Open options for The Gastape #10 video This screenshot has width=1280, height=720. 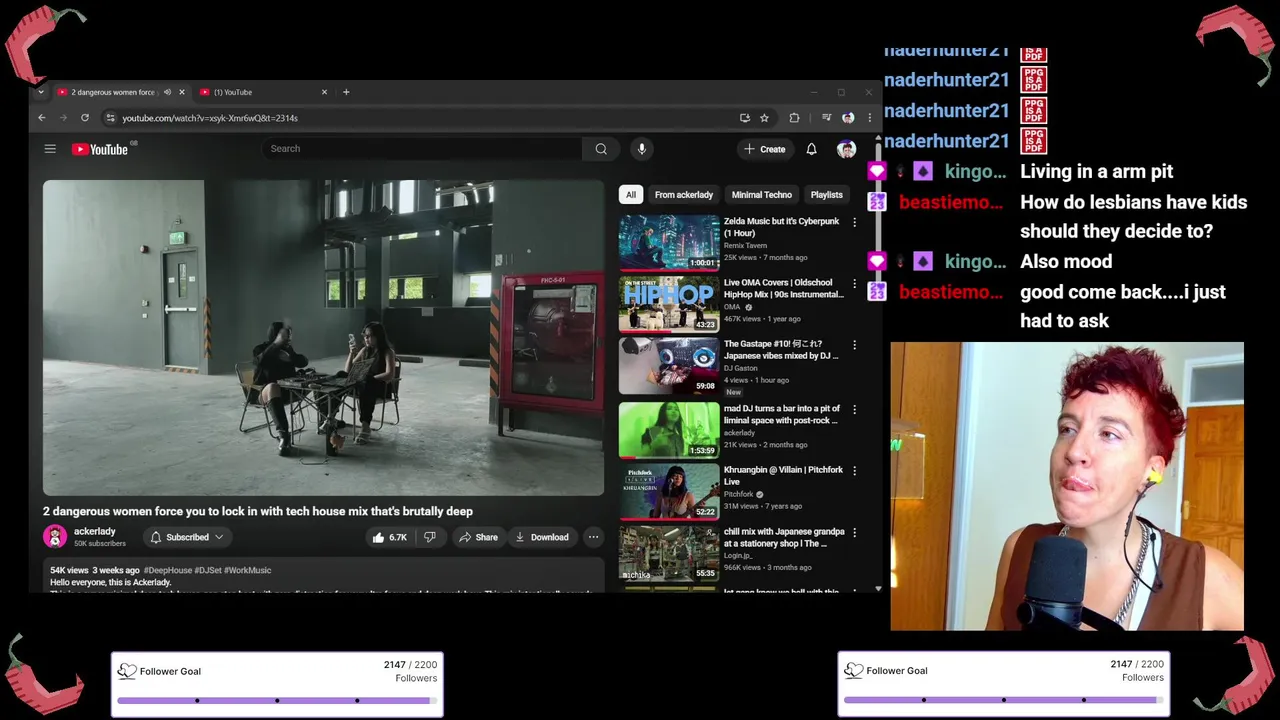click(x=854, y=345)
